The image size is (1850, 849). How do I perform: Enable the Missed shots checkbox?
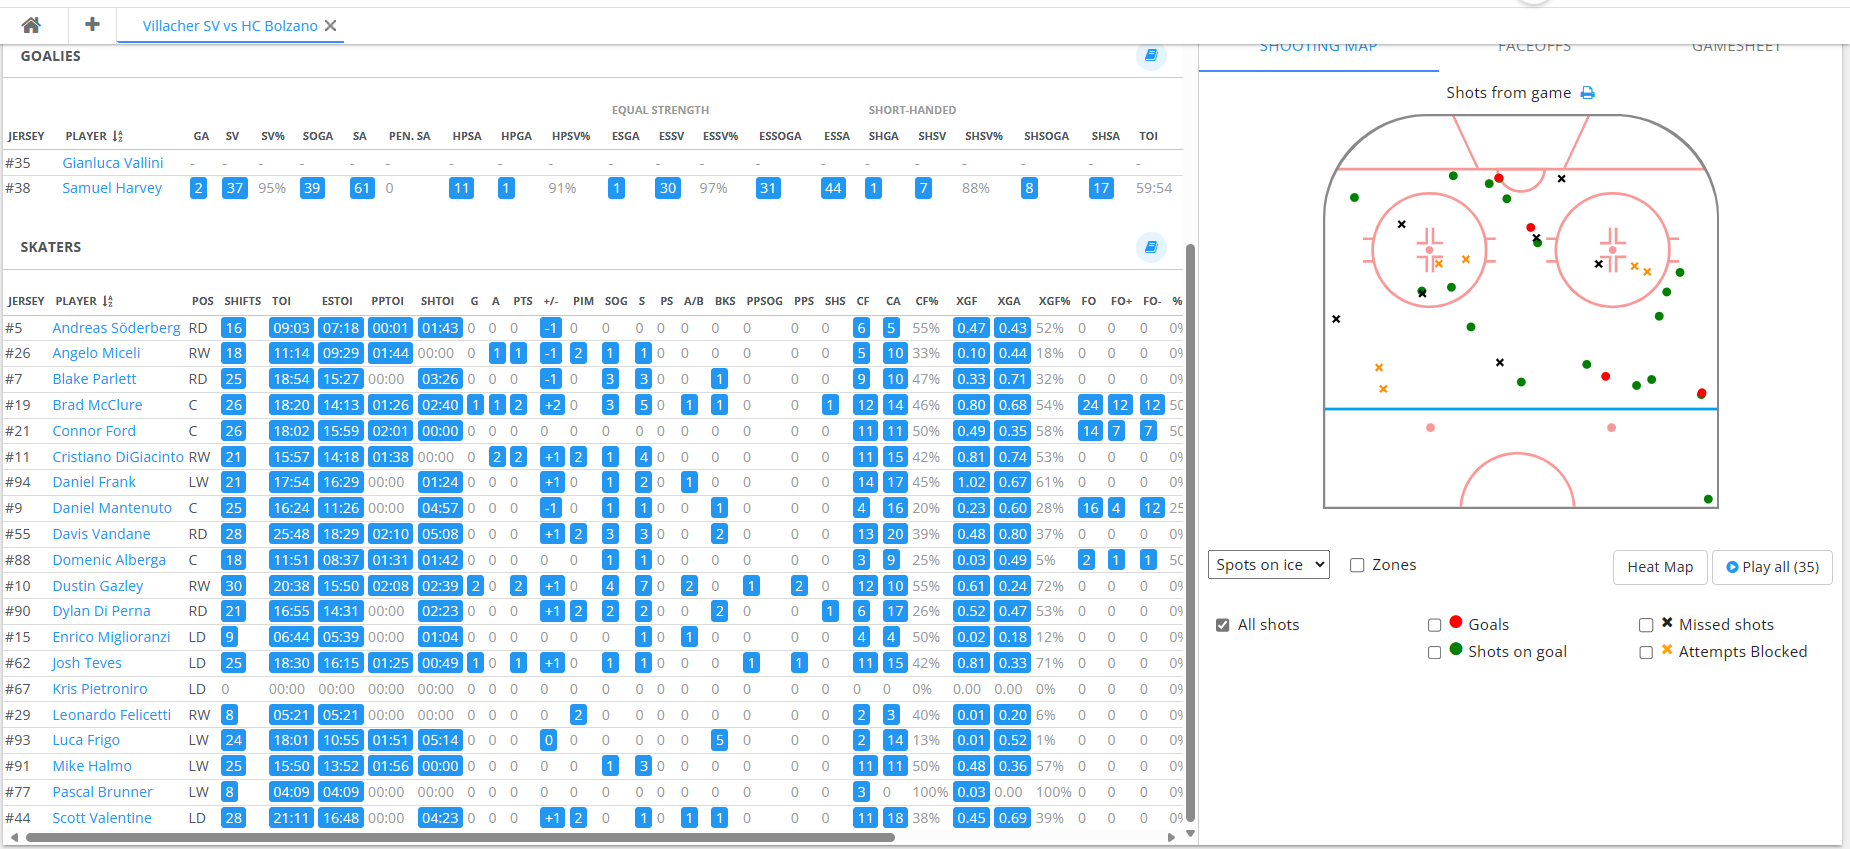click(1645, 625)
